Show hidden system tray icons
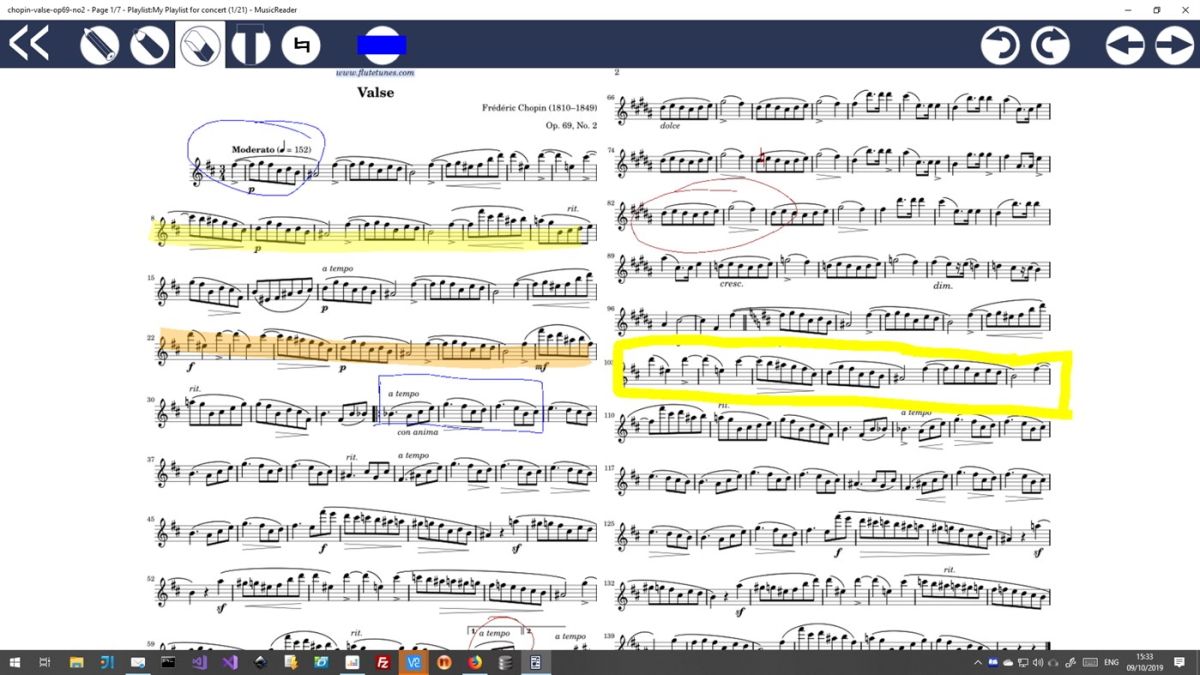The image size is (1200, 675). click(978, 663)
